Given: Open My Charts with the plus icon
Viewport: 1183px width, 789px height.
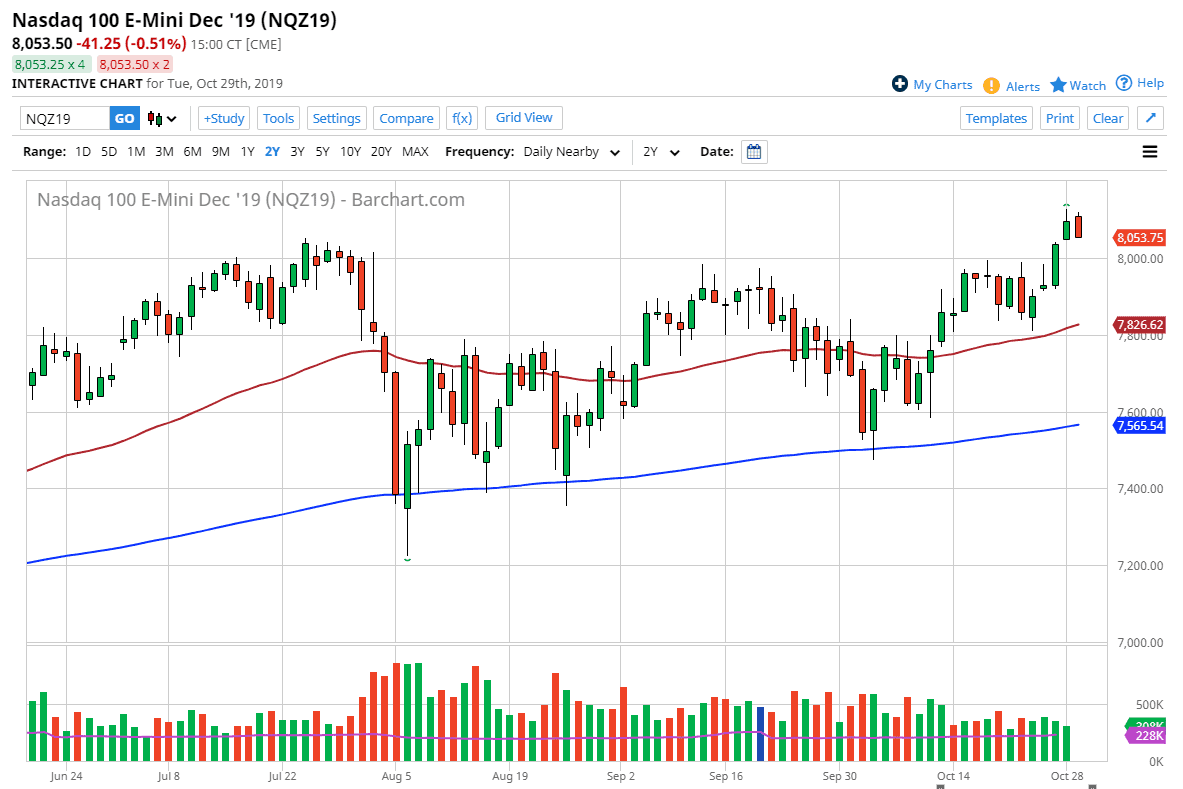Looking at the screenshot, I should (x=901, y=85).
